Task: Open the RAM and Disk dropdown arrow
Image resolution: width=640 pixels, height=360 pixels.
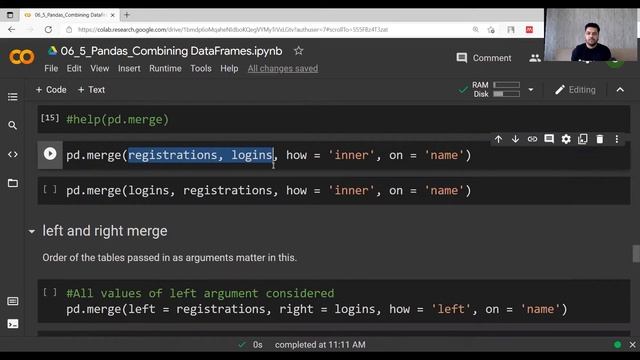Action: click(x=531, y=90)
